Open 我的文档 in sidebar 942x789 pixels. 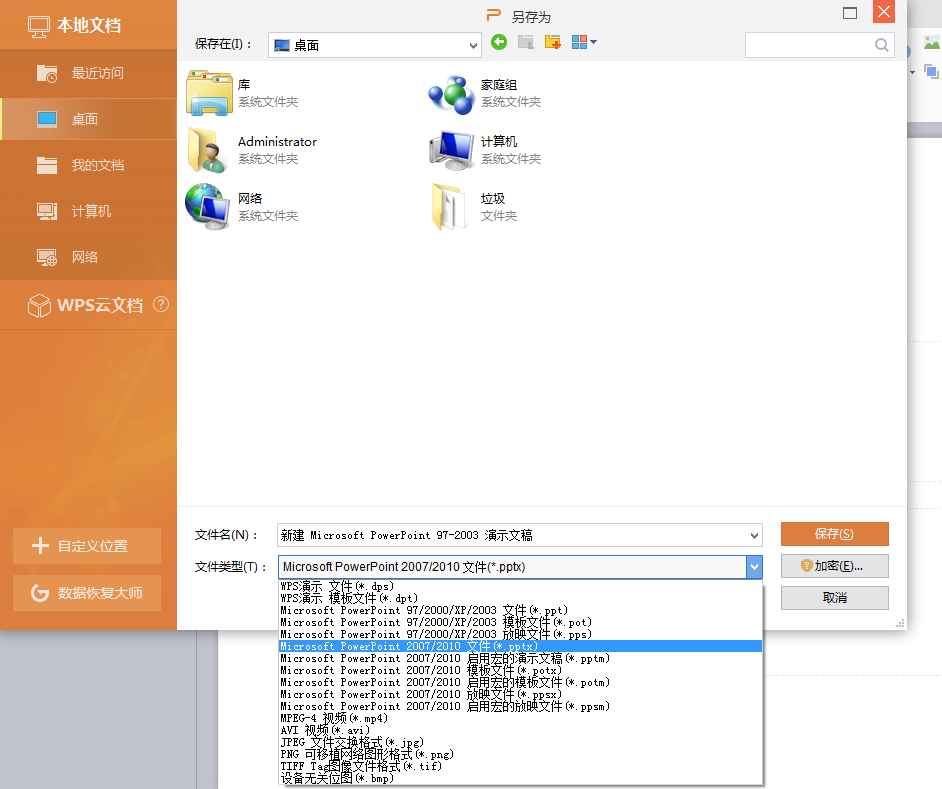(x=88, y=165)
